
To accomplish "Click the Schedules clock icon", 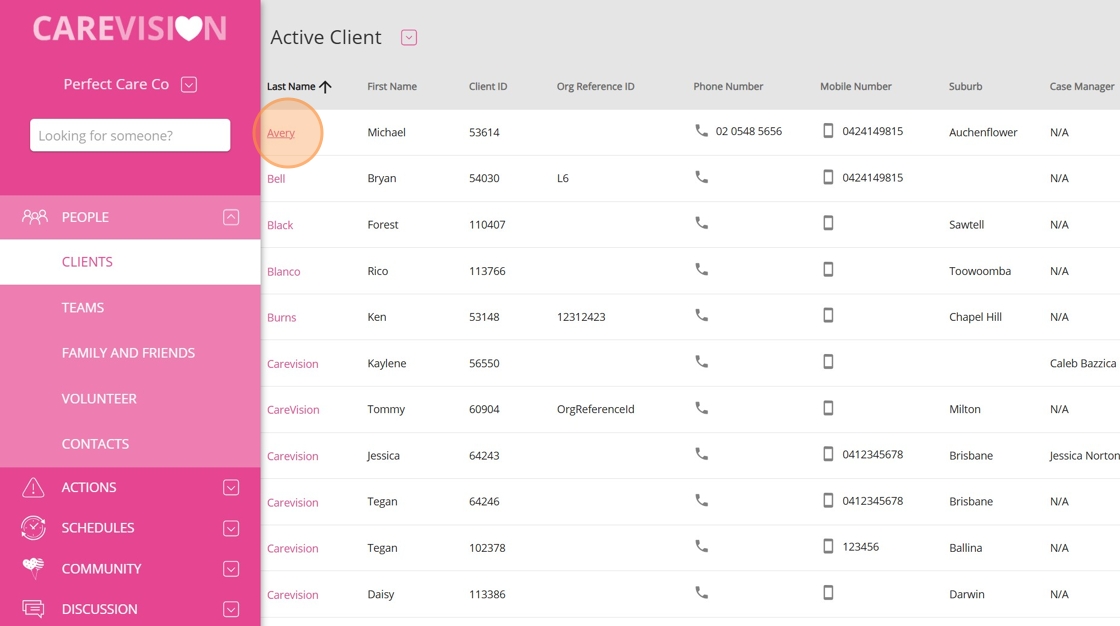I will point(33,528).
